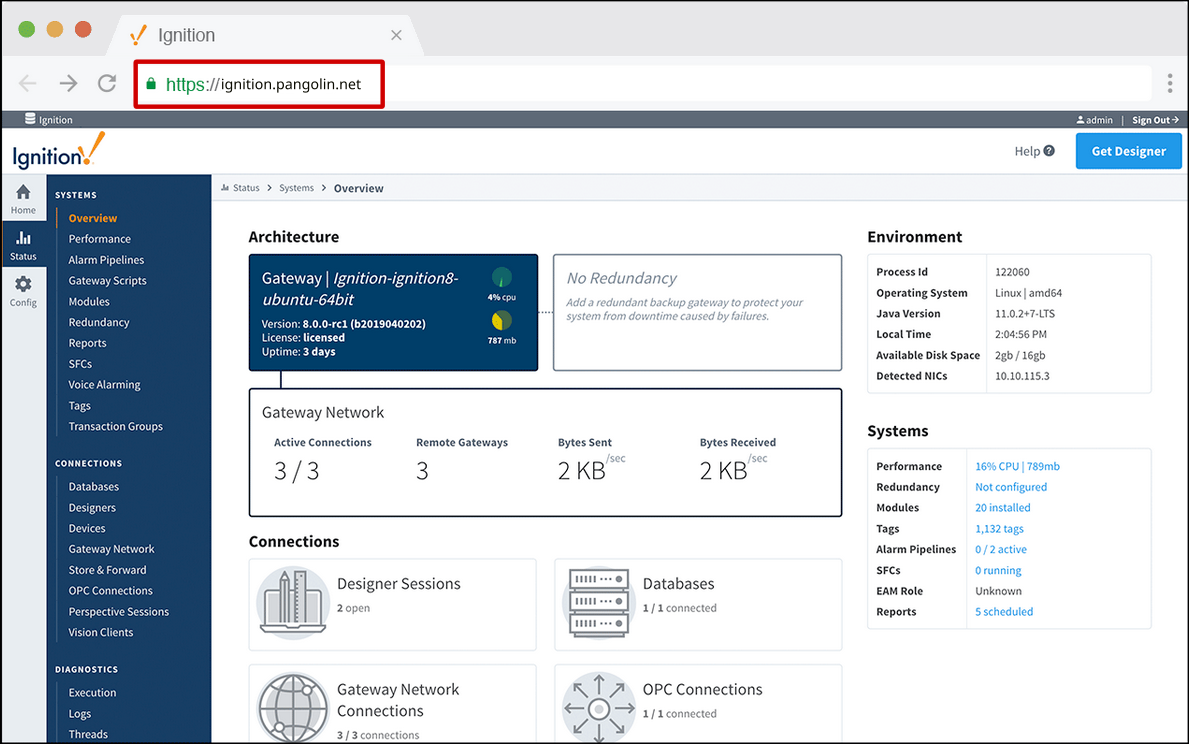Open the sidebar Tags item
The height and width of the screenshot is (744, 1189).
(x=80, y=406)
